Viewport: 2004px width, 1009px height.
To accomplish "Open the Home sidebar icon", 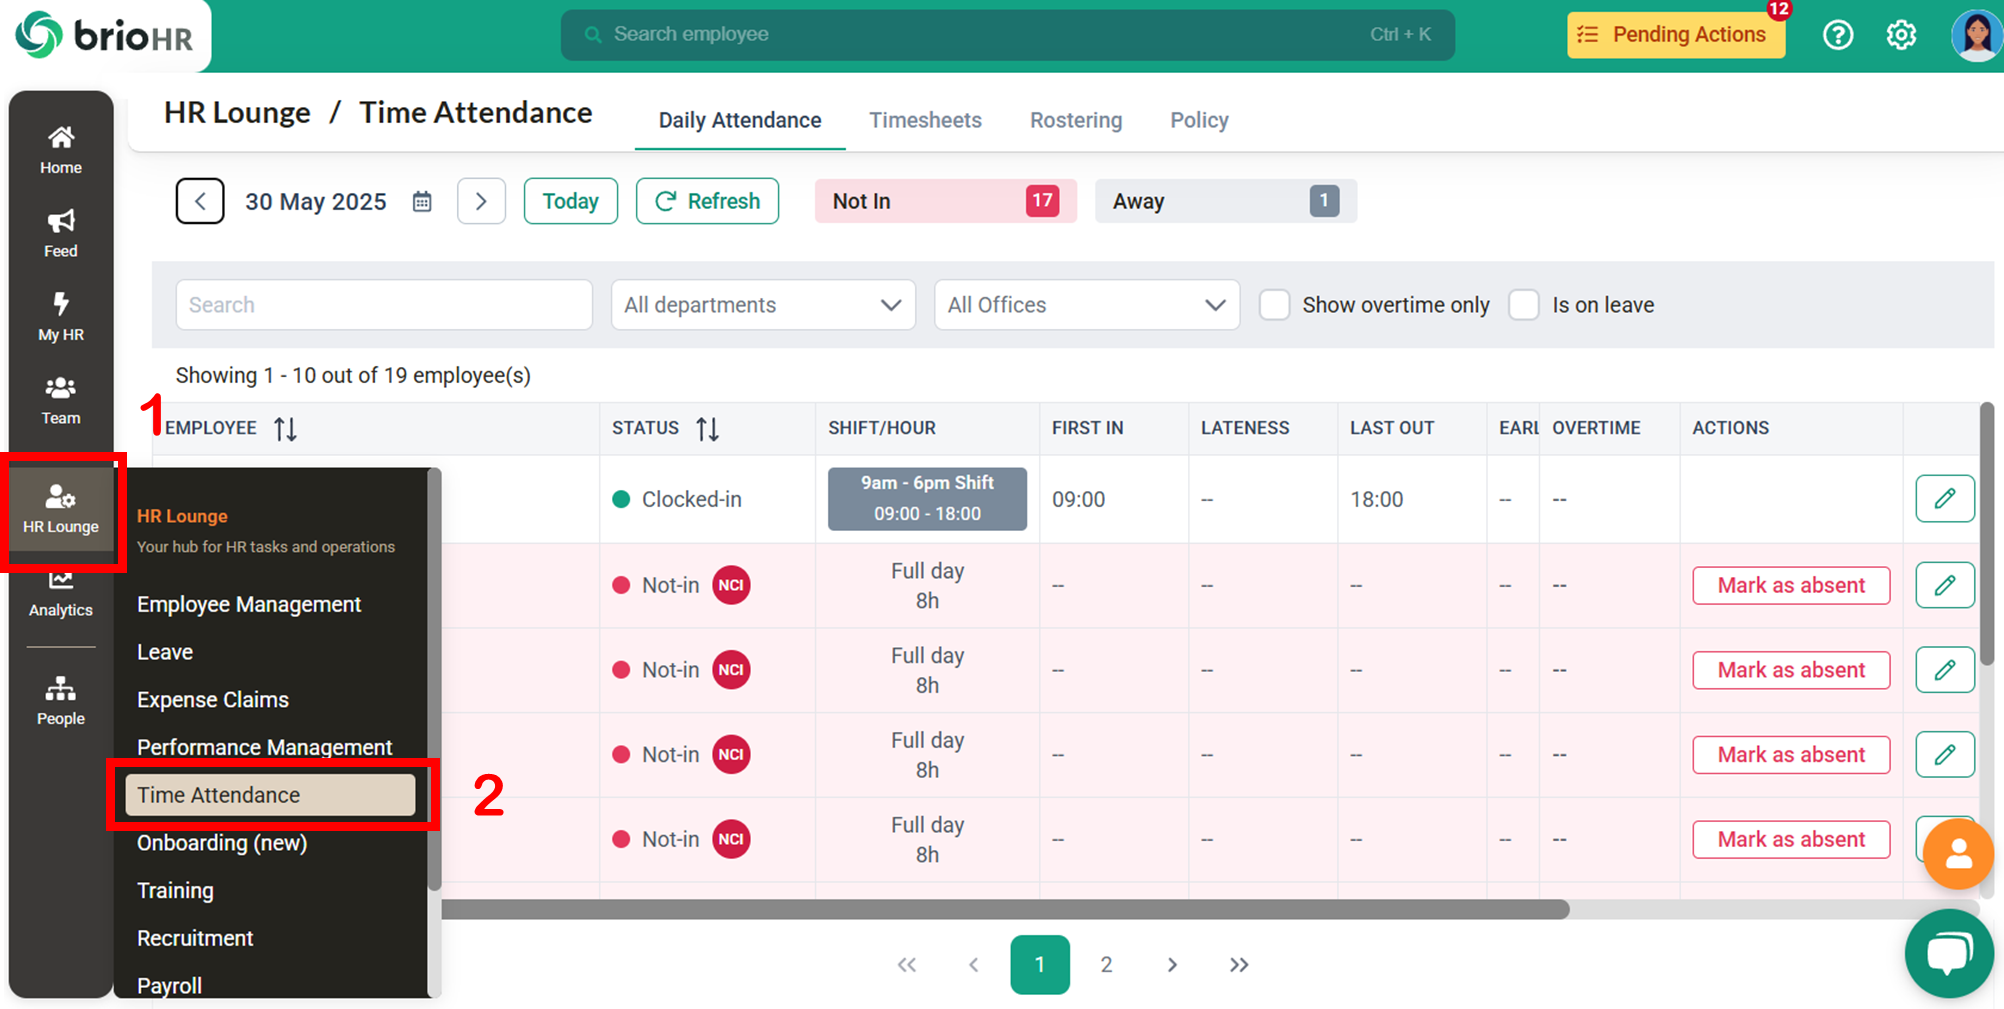I will (x=61, y=150).
